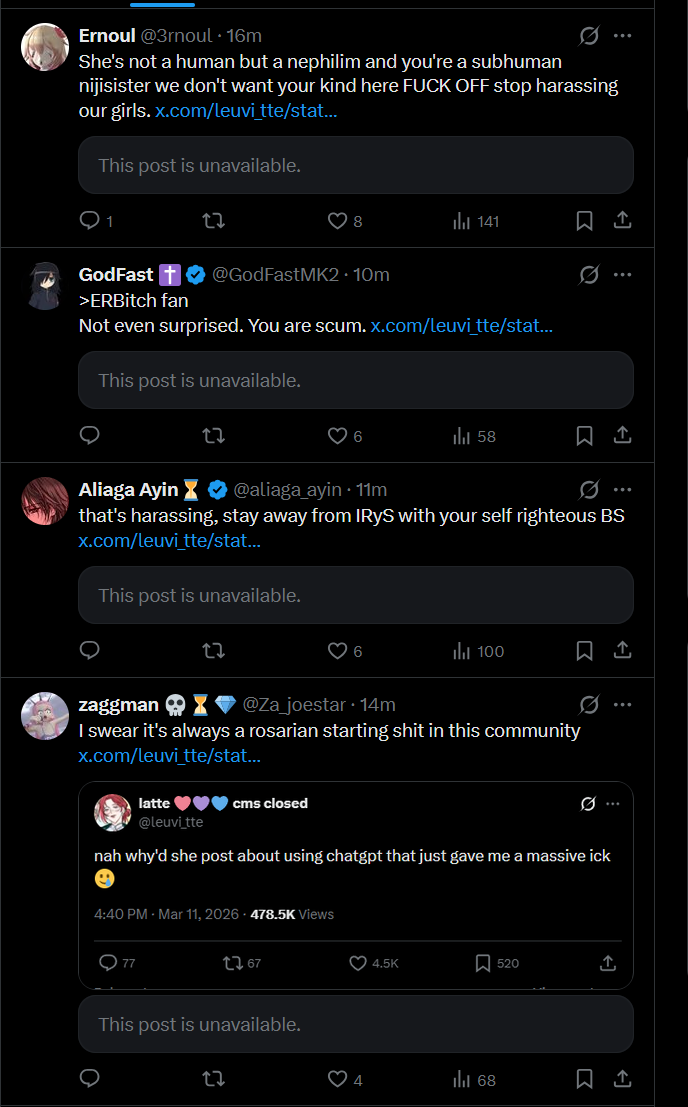Bookmark GodFast's post
This screenshot has width=688, height=1107.
pos(585,436)
